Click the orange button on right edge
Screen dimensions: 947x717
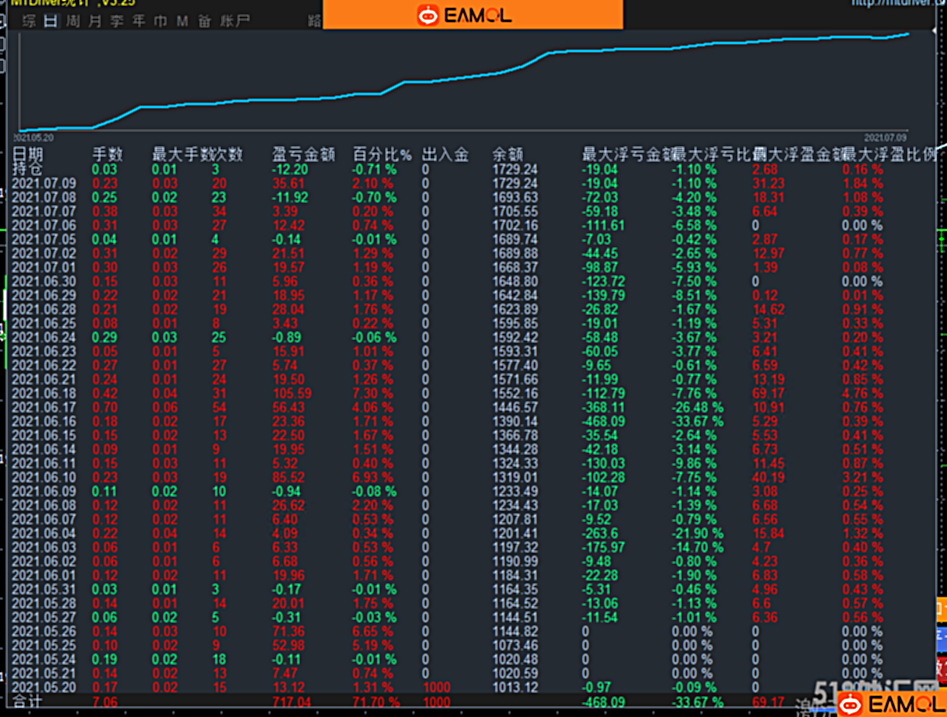942,609
